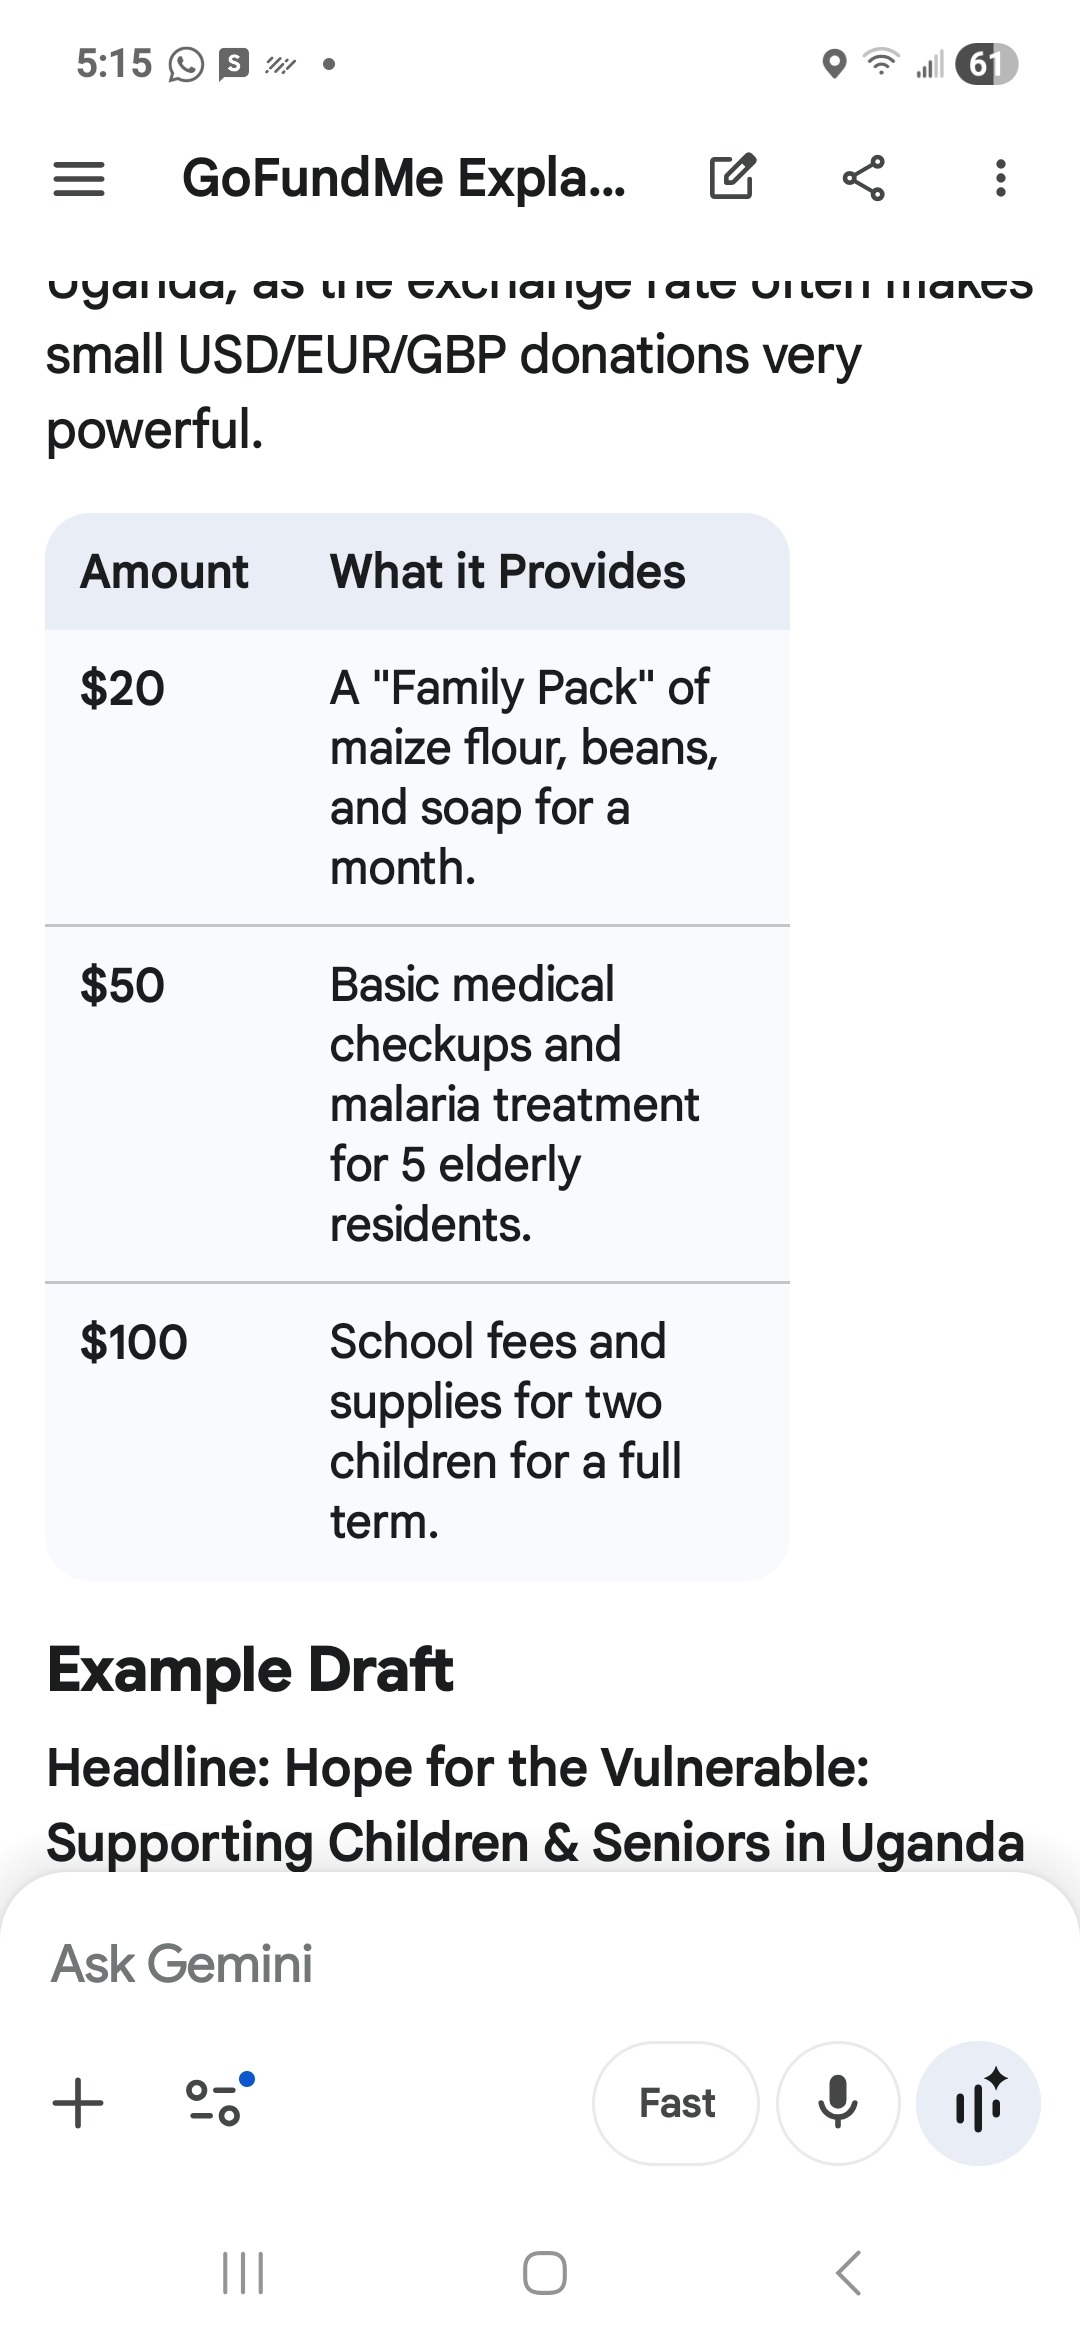Activate microphone voice input
The height and width of the screenshot is (2340, 1080).
click(838, 2102)
